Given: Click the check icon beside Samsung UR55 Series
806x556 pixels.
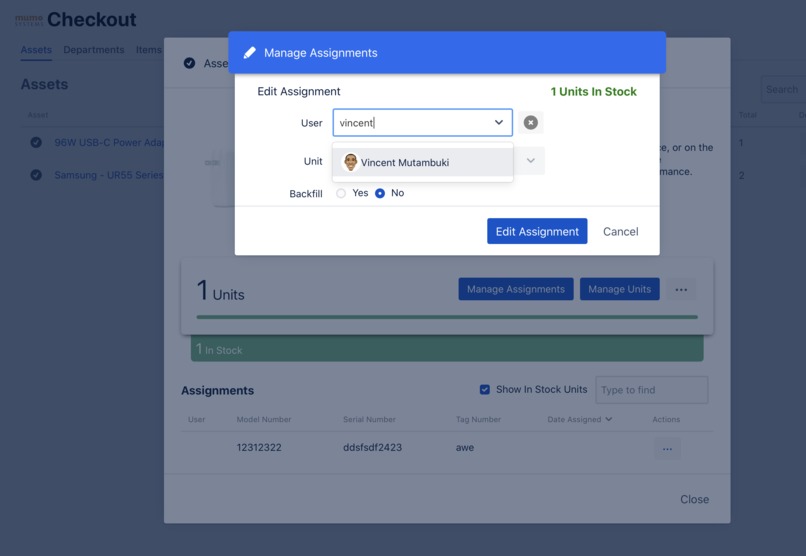Looking at the screenshot, I should click(36, 175).
